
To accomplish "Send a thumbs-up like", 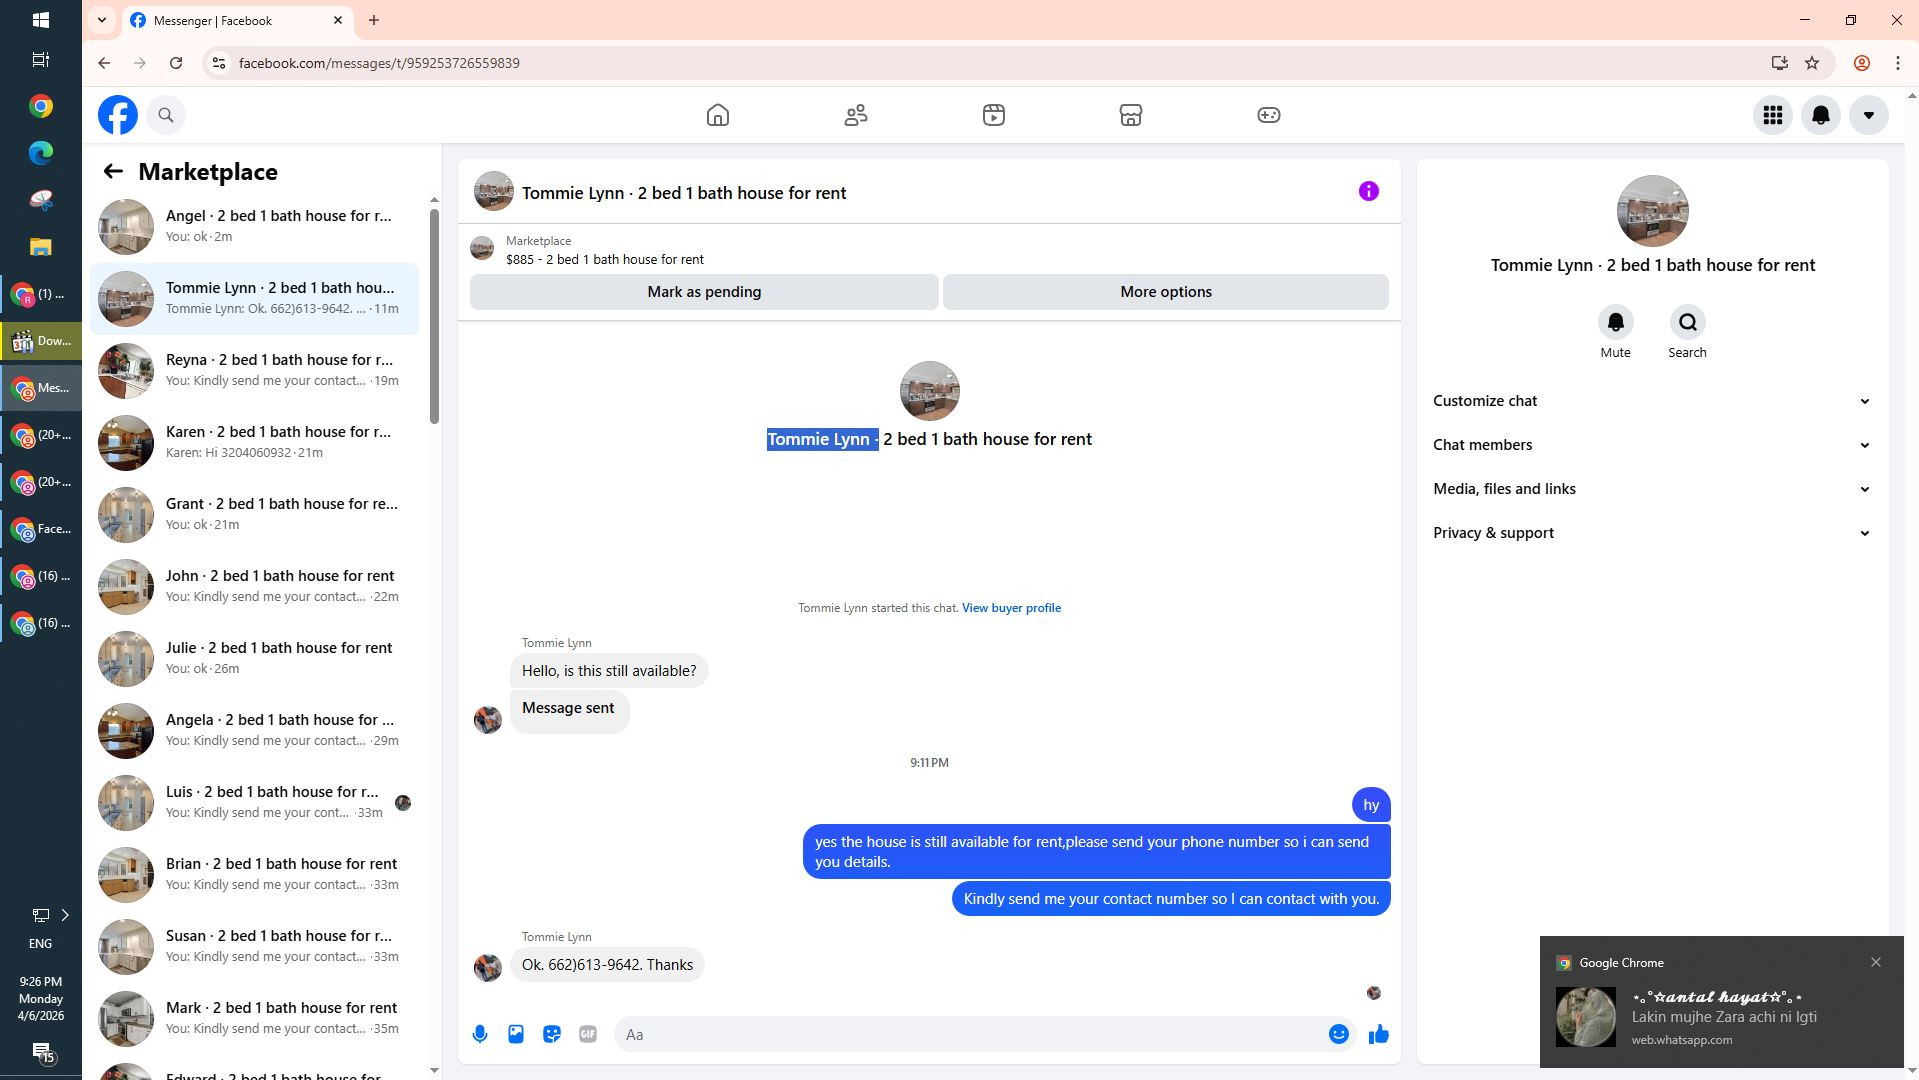I will click(1379, 1035).
